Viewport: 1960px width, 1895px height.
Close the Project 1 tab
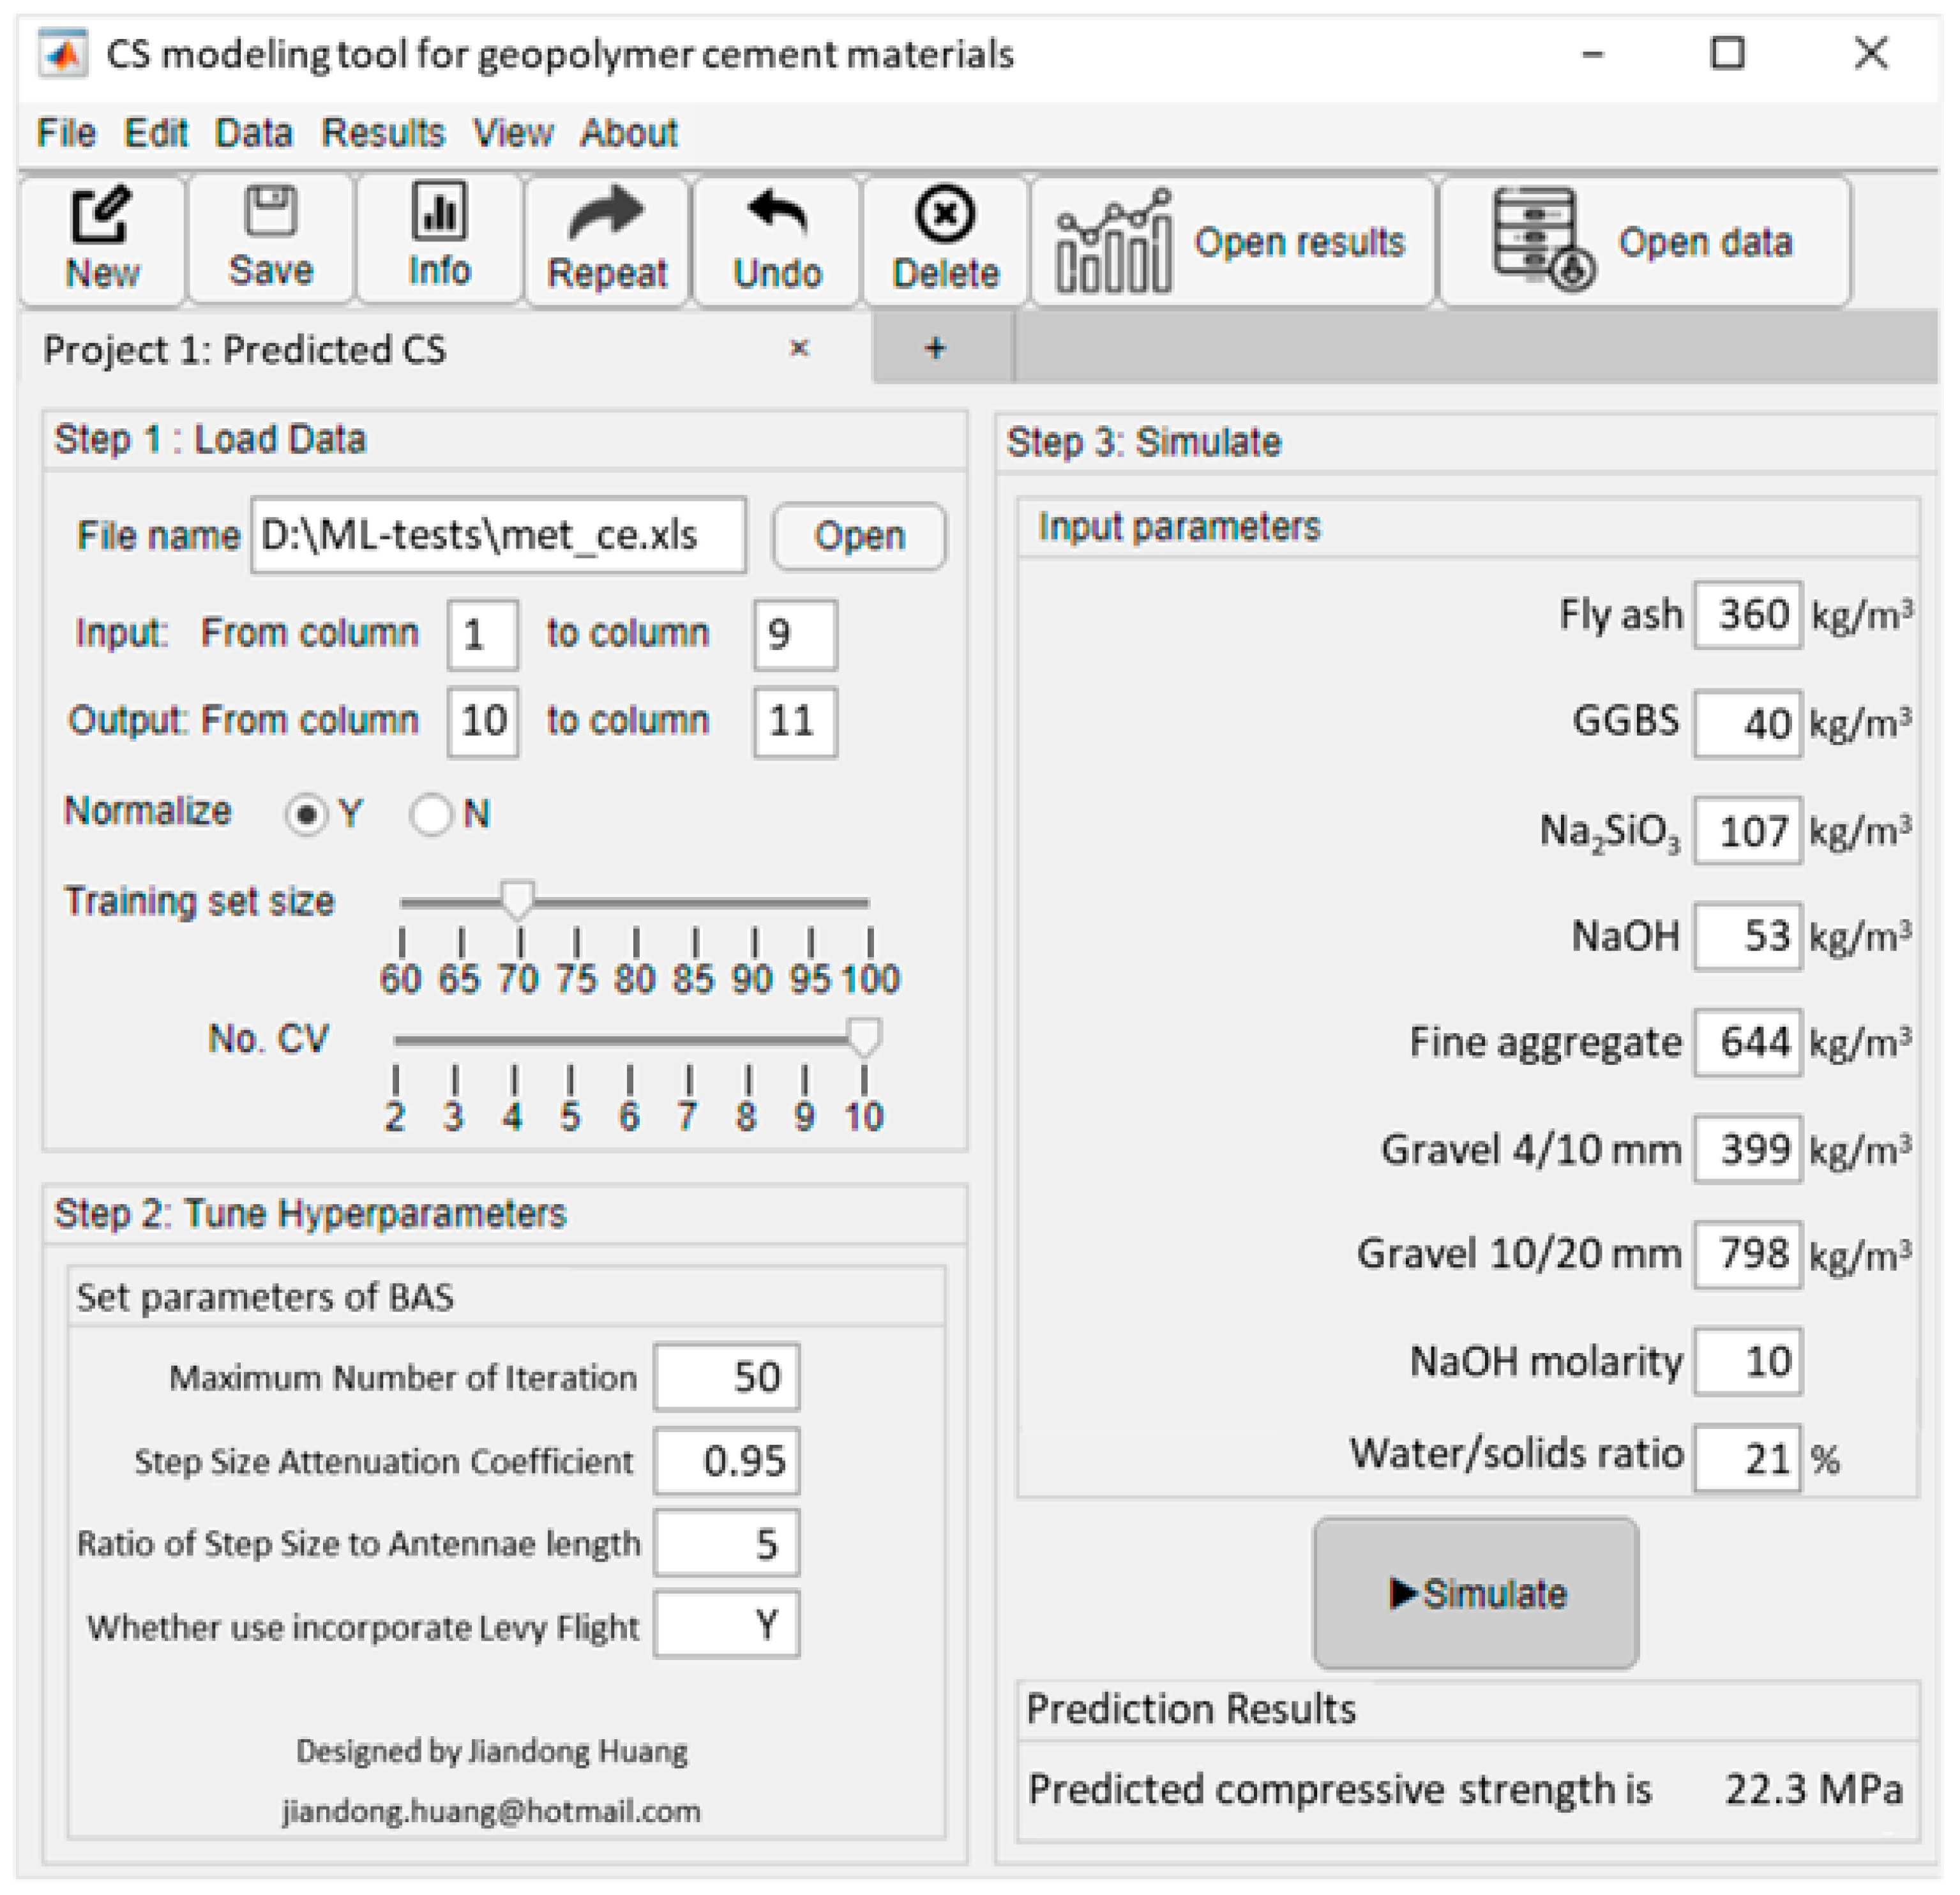[x=799, y=349]
